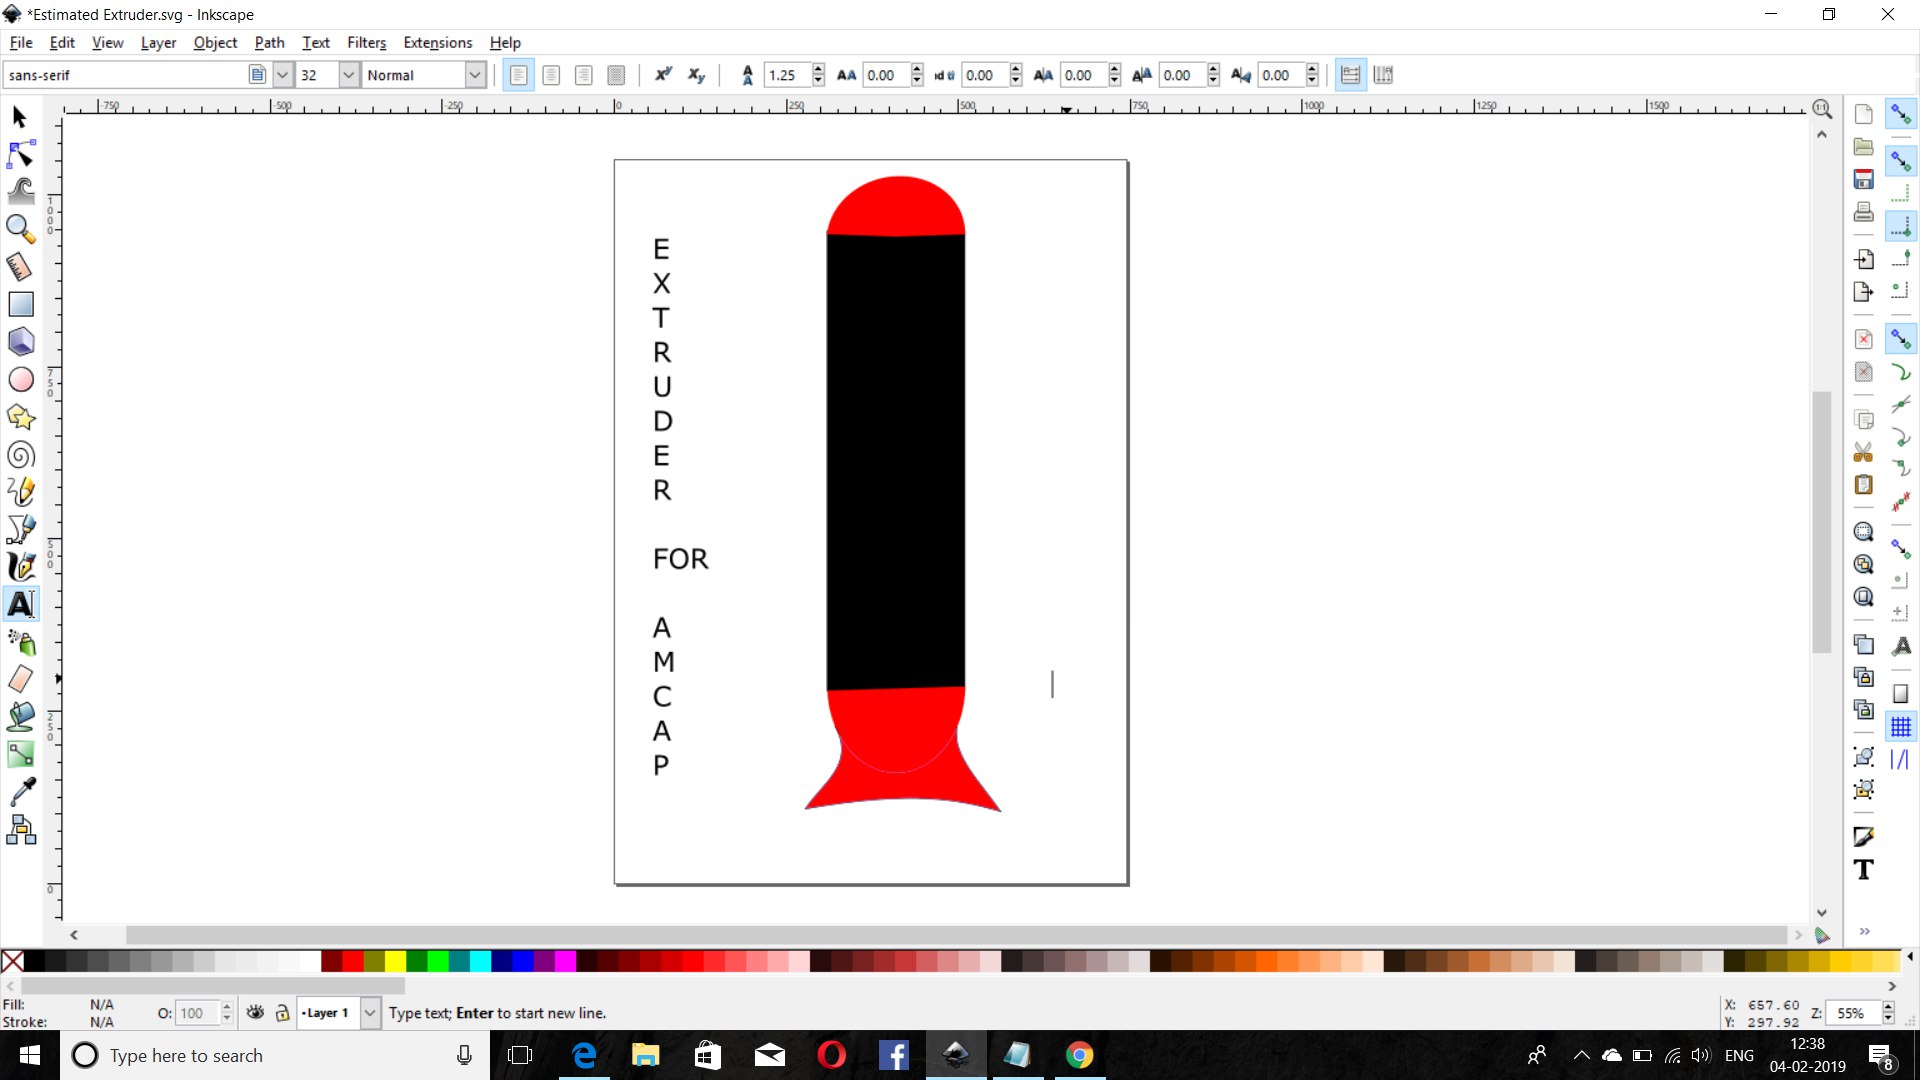Select the Zoom magnifier tool
This screenshot has height=1080, width=1920.
20,229
